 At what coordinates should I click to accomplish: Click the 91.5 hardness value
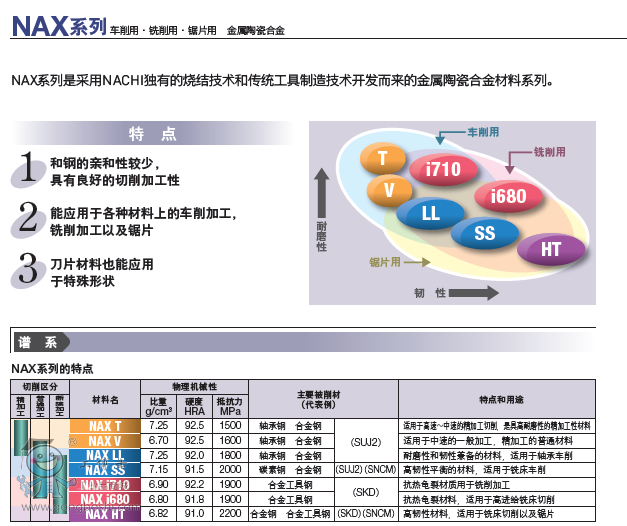[194, 470]
